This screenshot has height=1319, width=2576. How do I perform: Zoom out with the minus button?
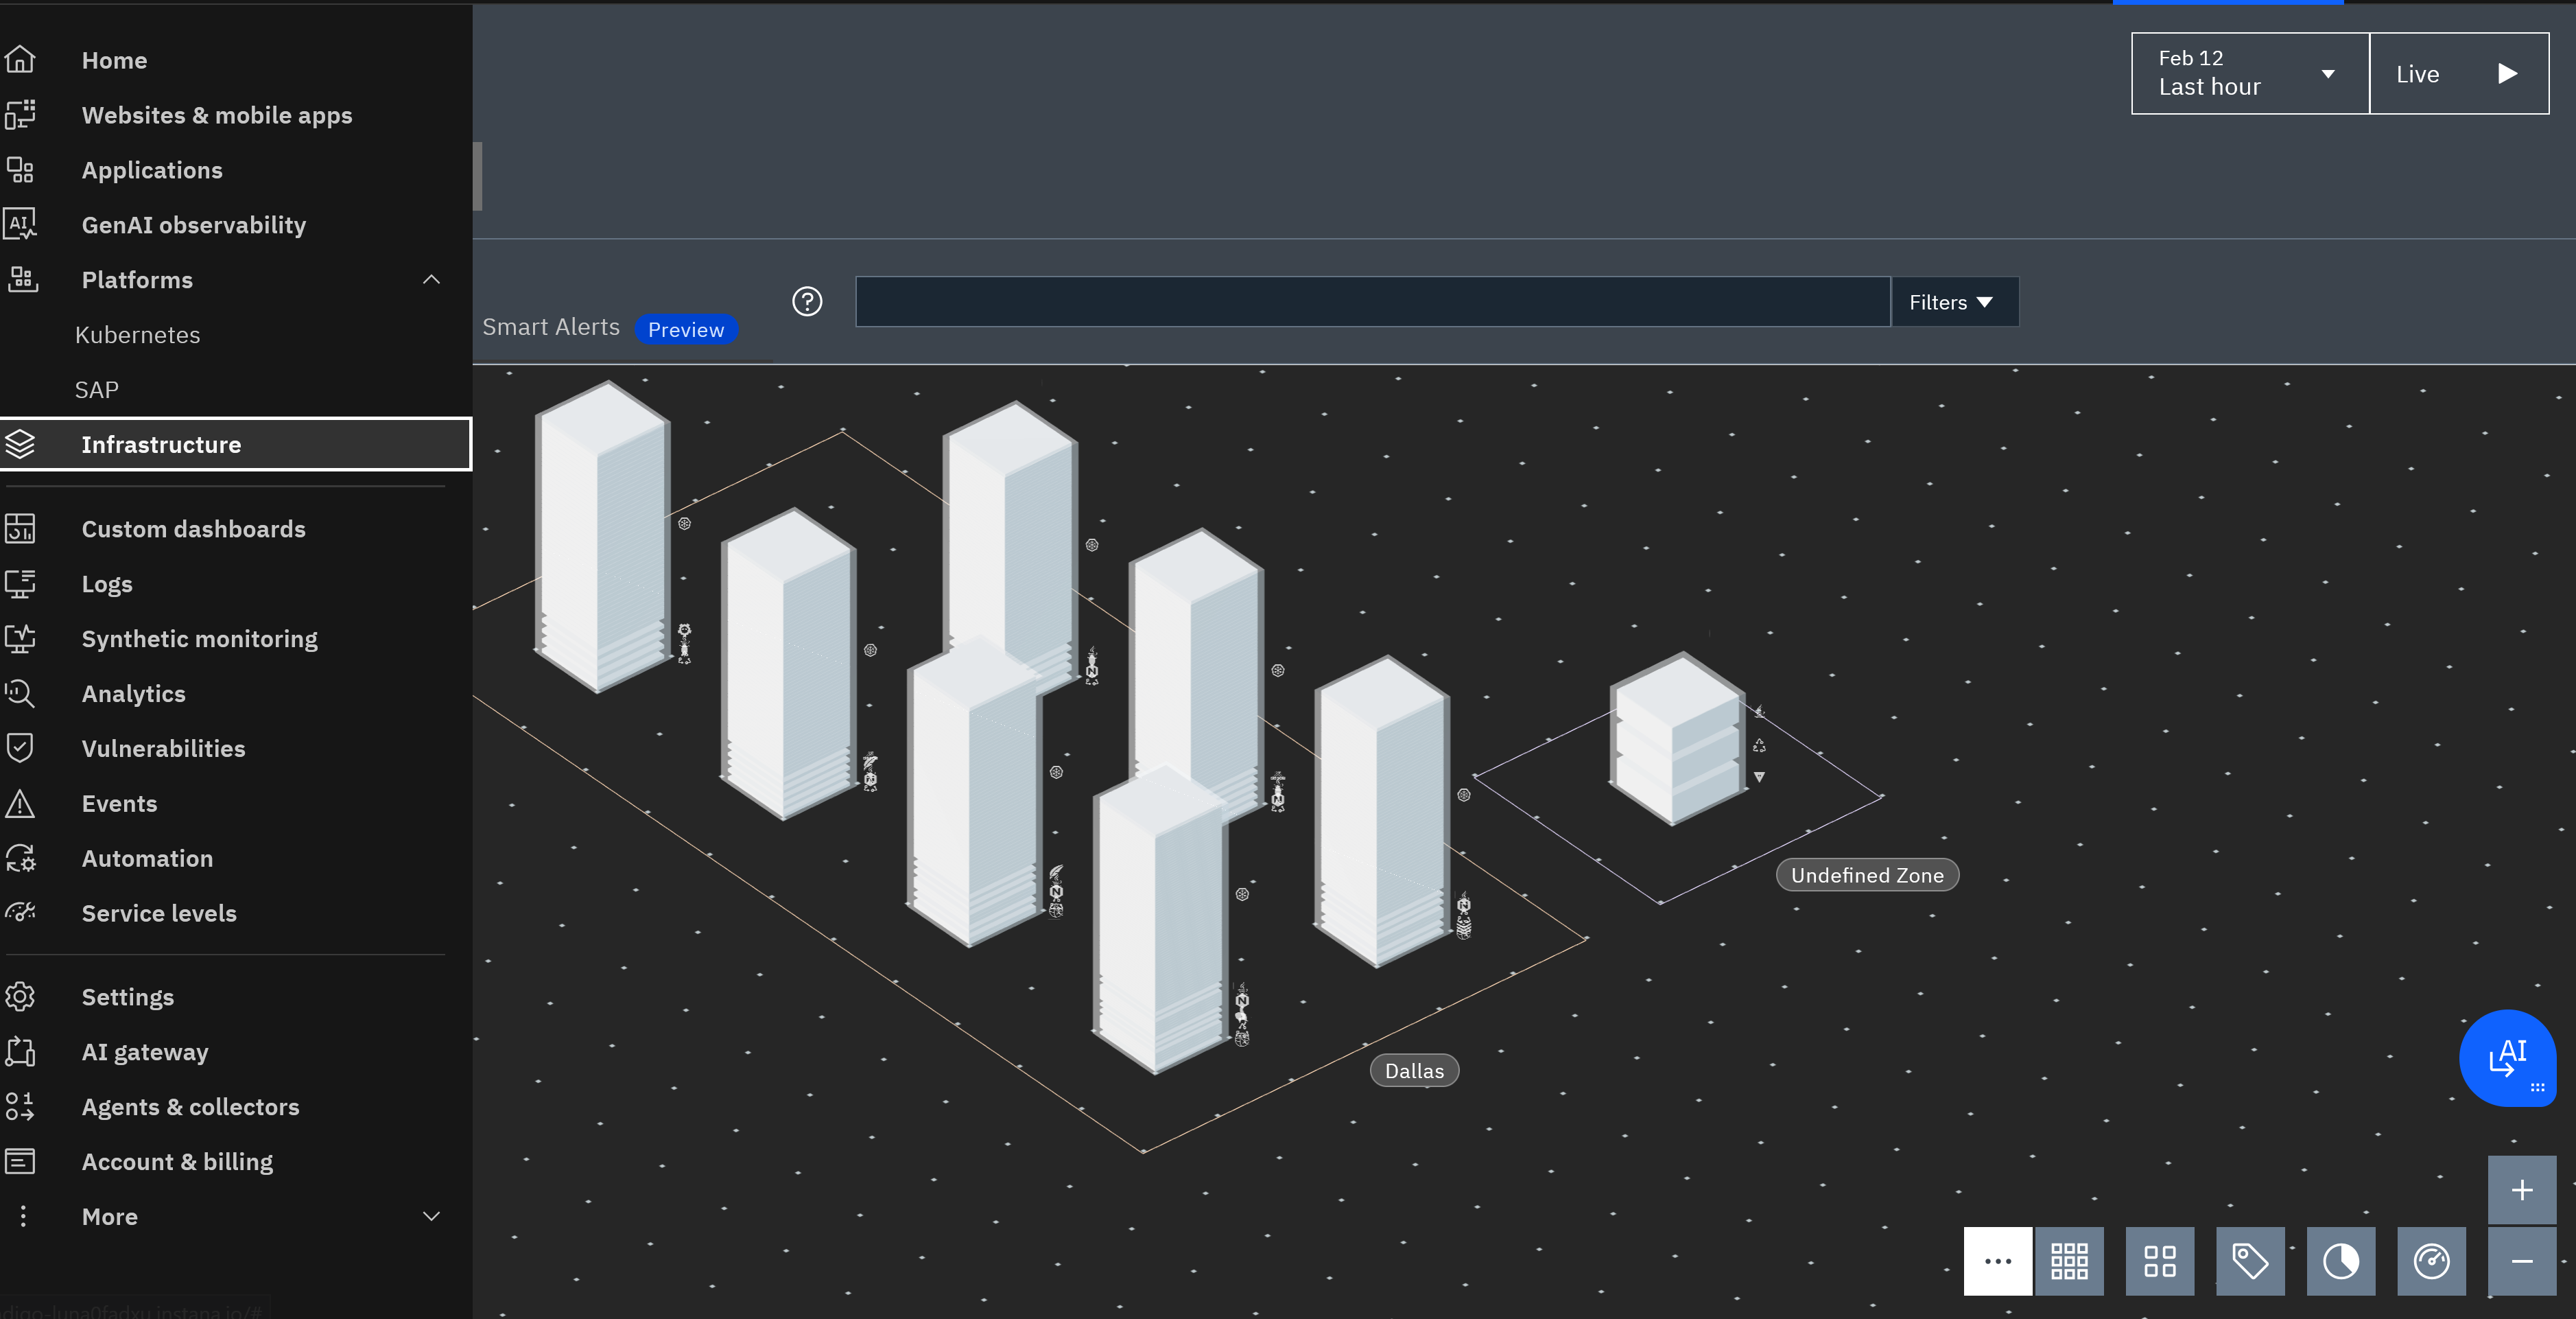click(x=2522, y=1261)
